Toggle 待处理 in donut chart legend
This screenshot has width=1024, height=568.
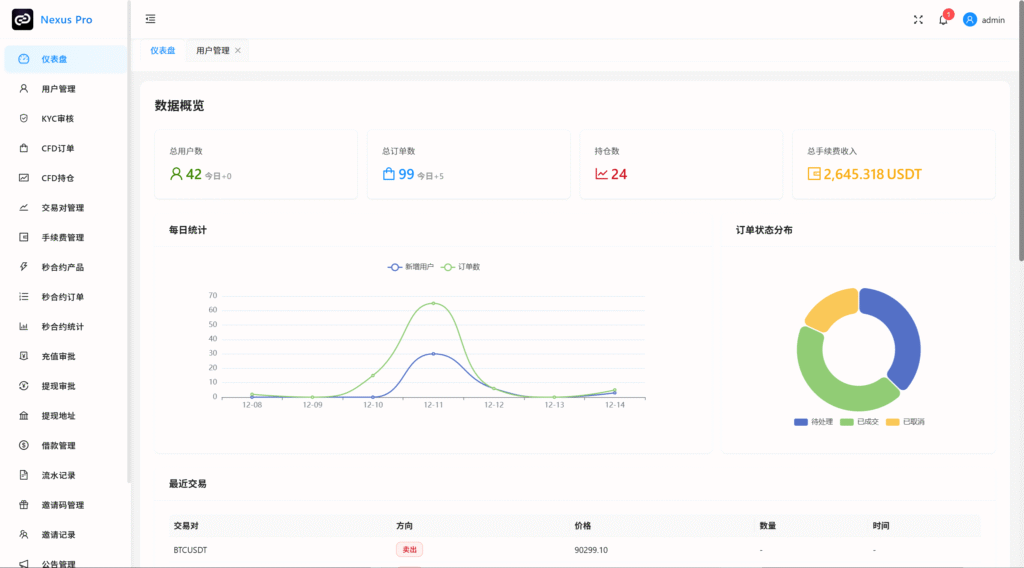pyautogui.click(x=814, y=422)
